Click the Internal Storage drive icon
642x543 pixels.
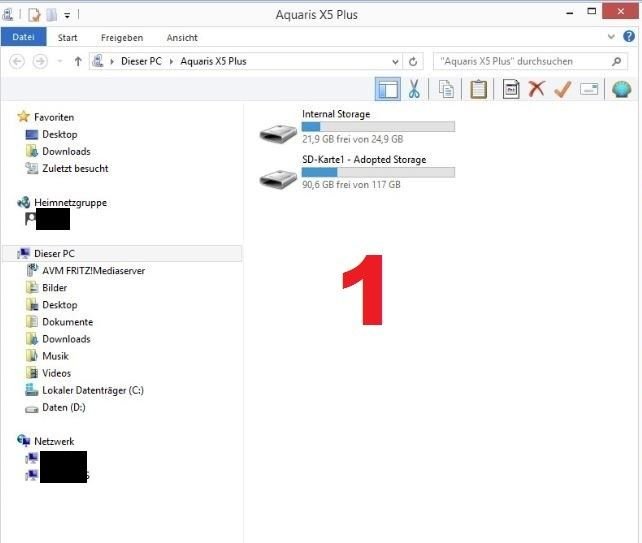278,133
